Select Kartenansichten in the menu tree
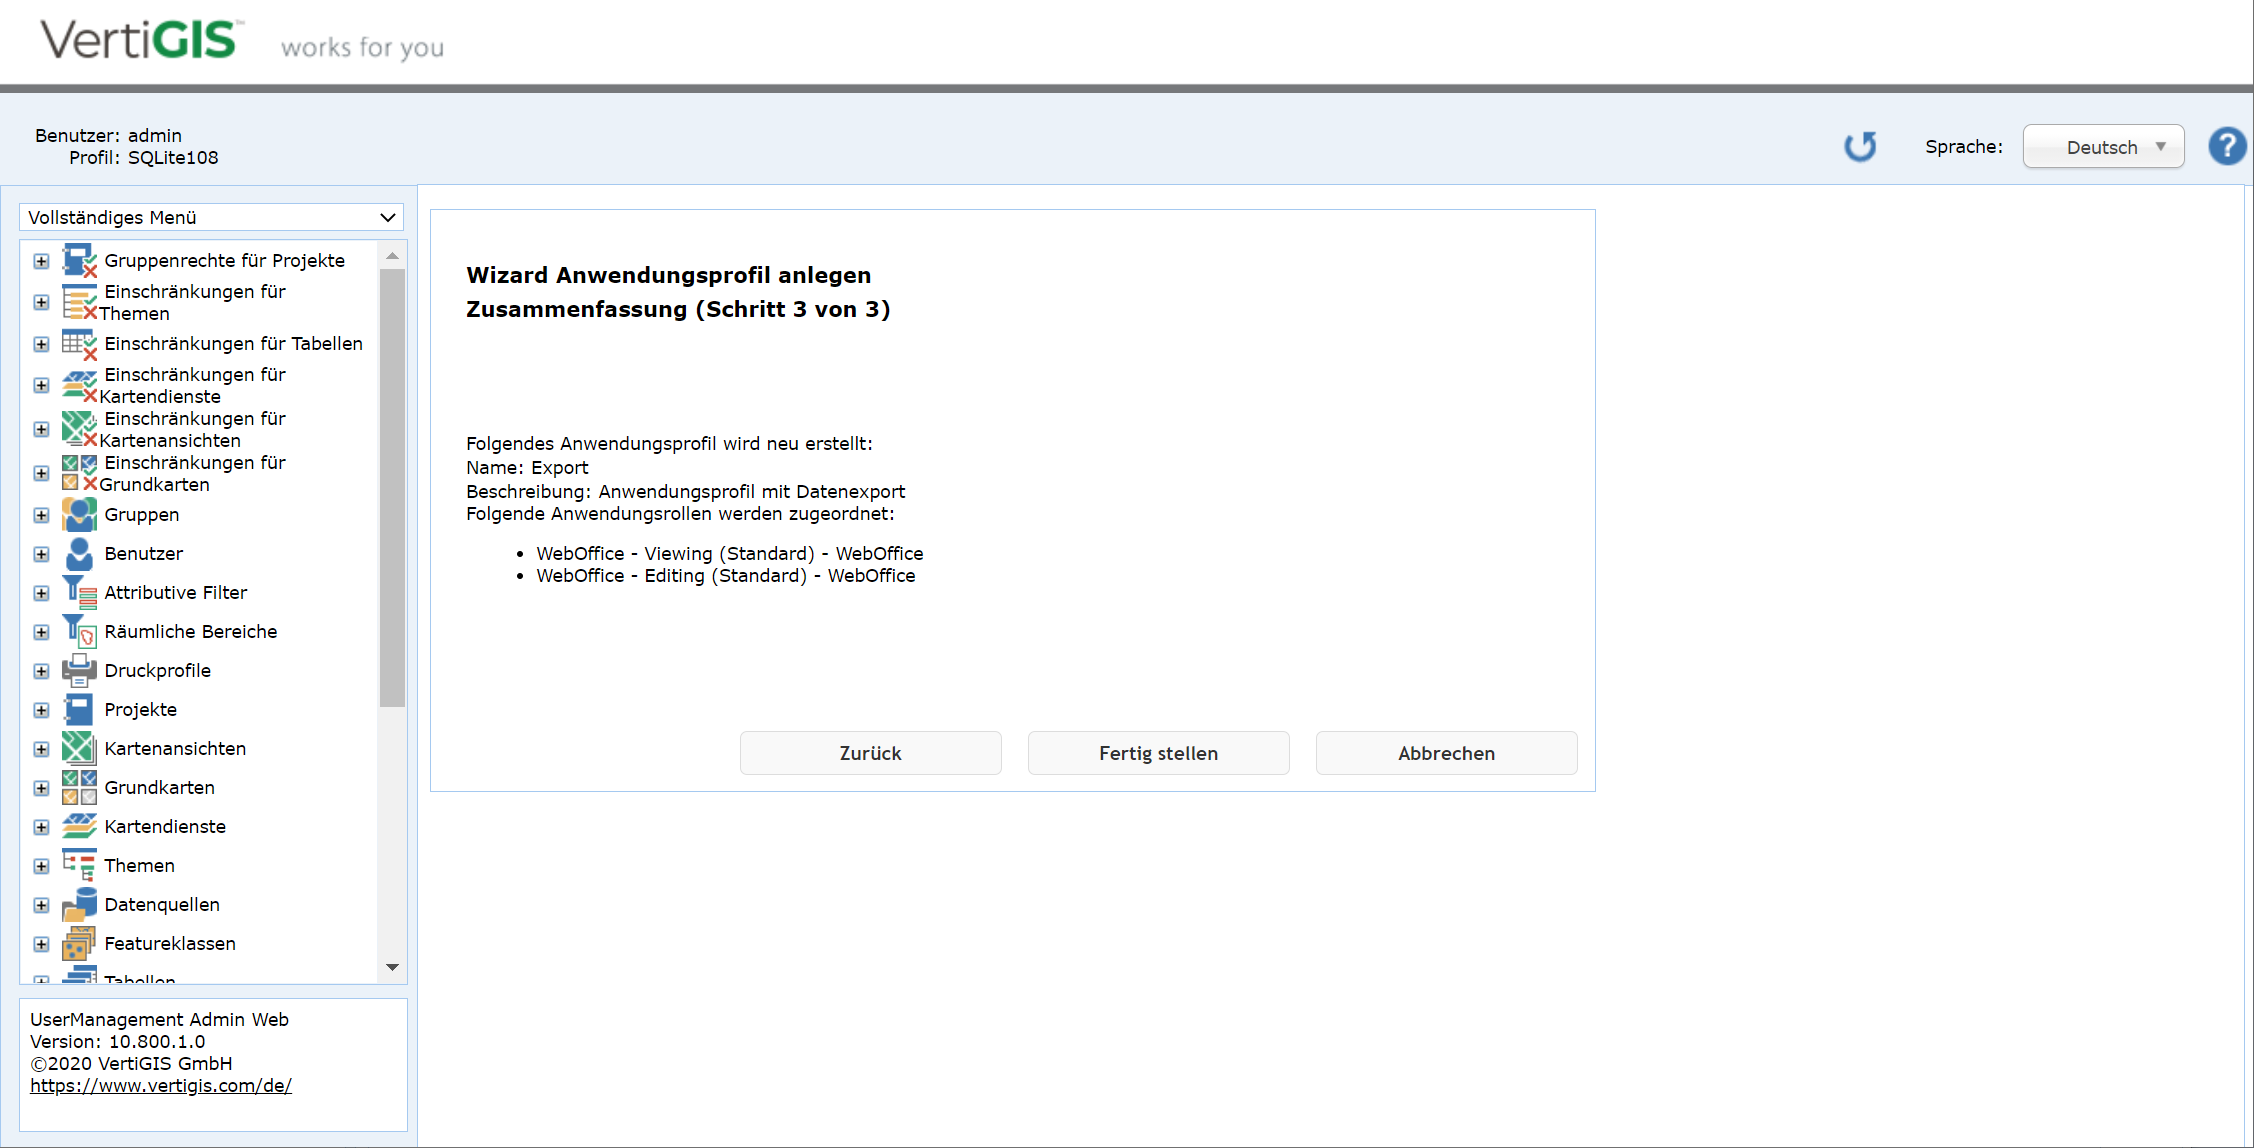2254x1148 pixels. pyautogui.click(x=175, y=748)
